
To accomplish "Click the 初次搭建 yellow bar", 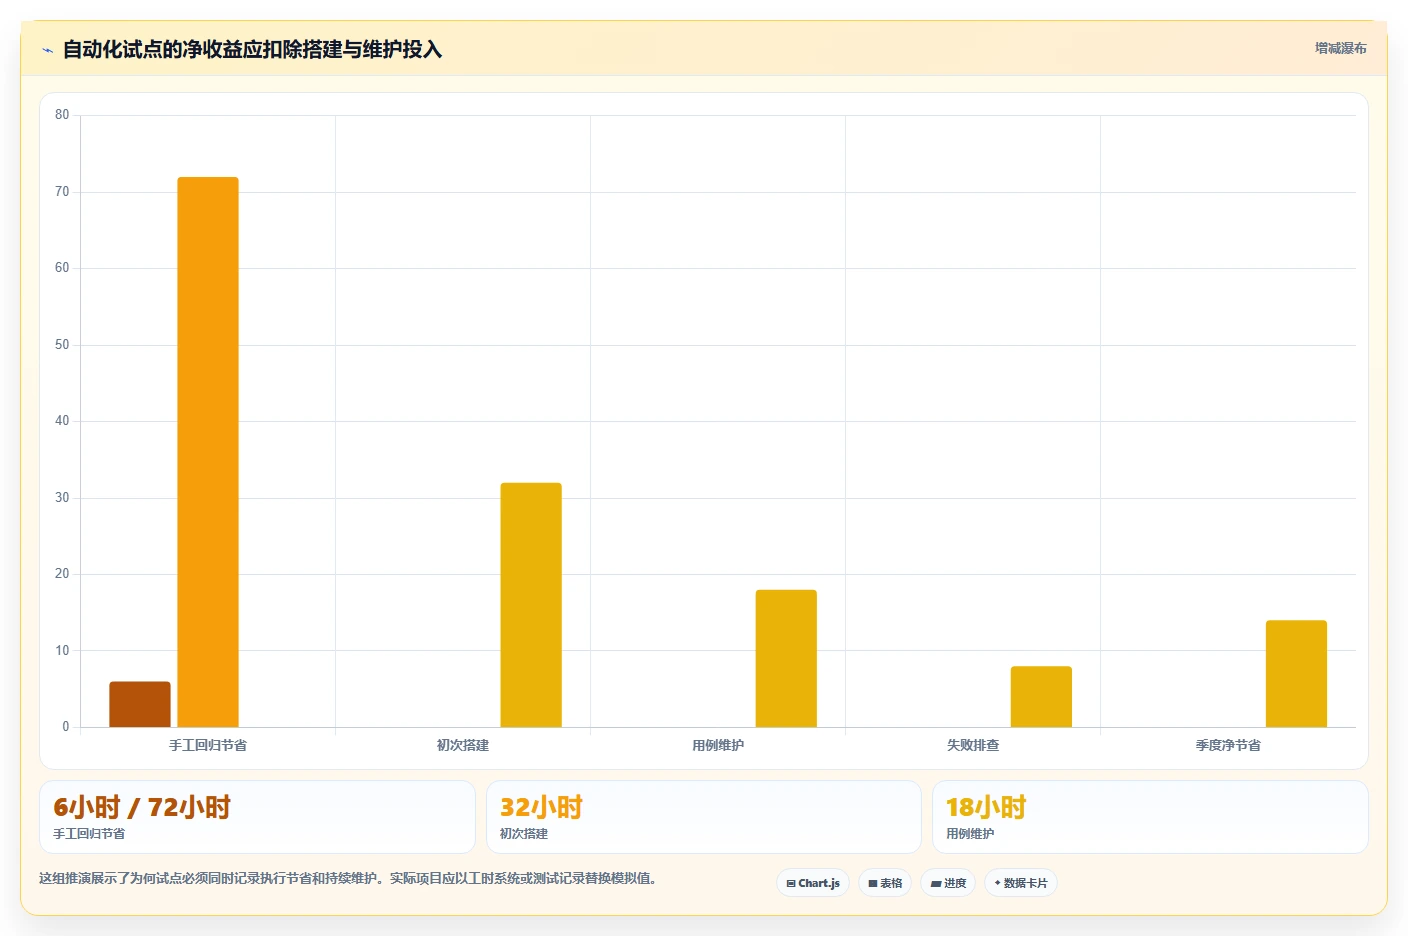I will click(x=531, y=605).
